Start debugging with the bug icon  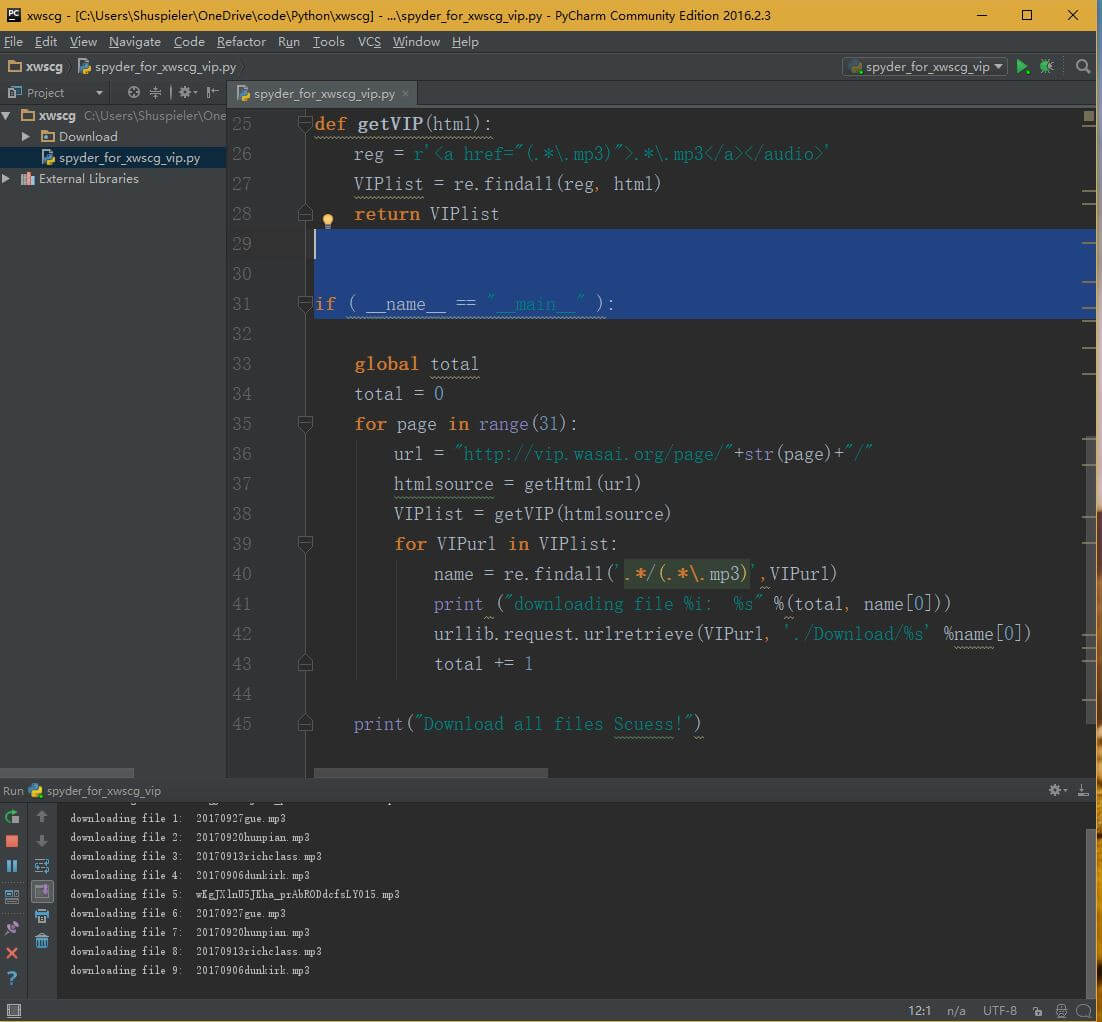(1047, 67)
